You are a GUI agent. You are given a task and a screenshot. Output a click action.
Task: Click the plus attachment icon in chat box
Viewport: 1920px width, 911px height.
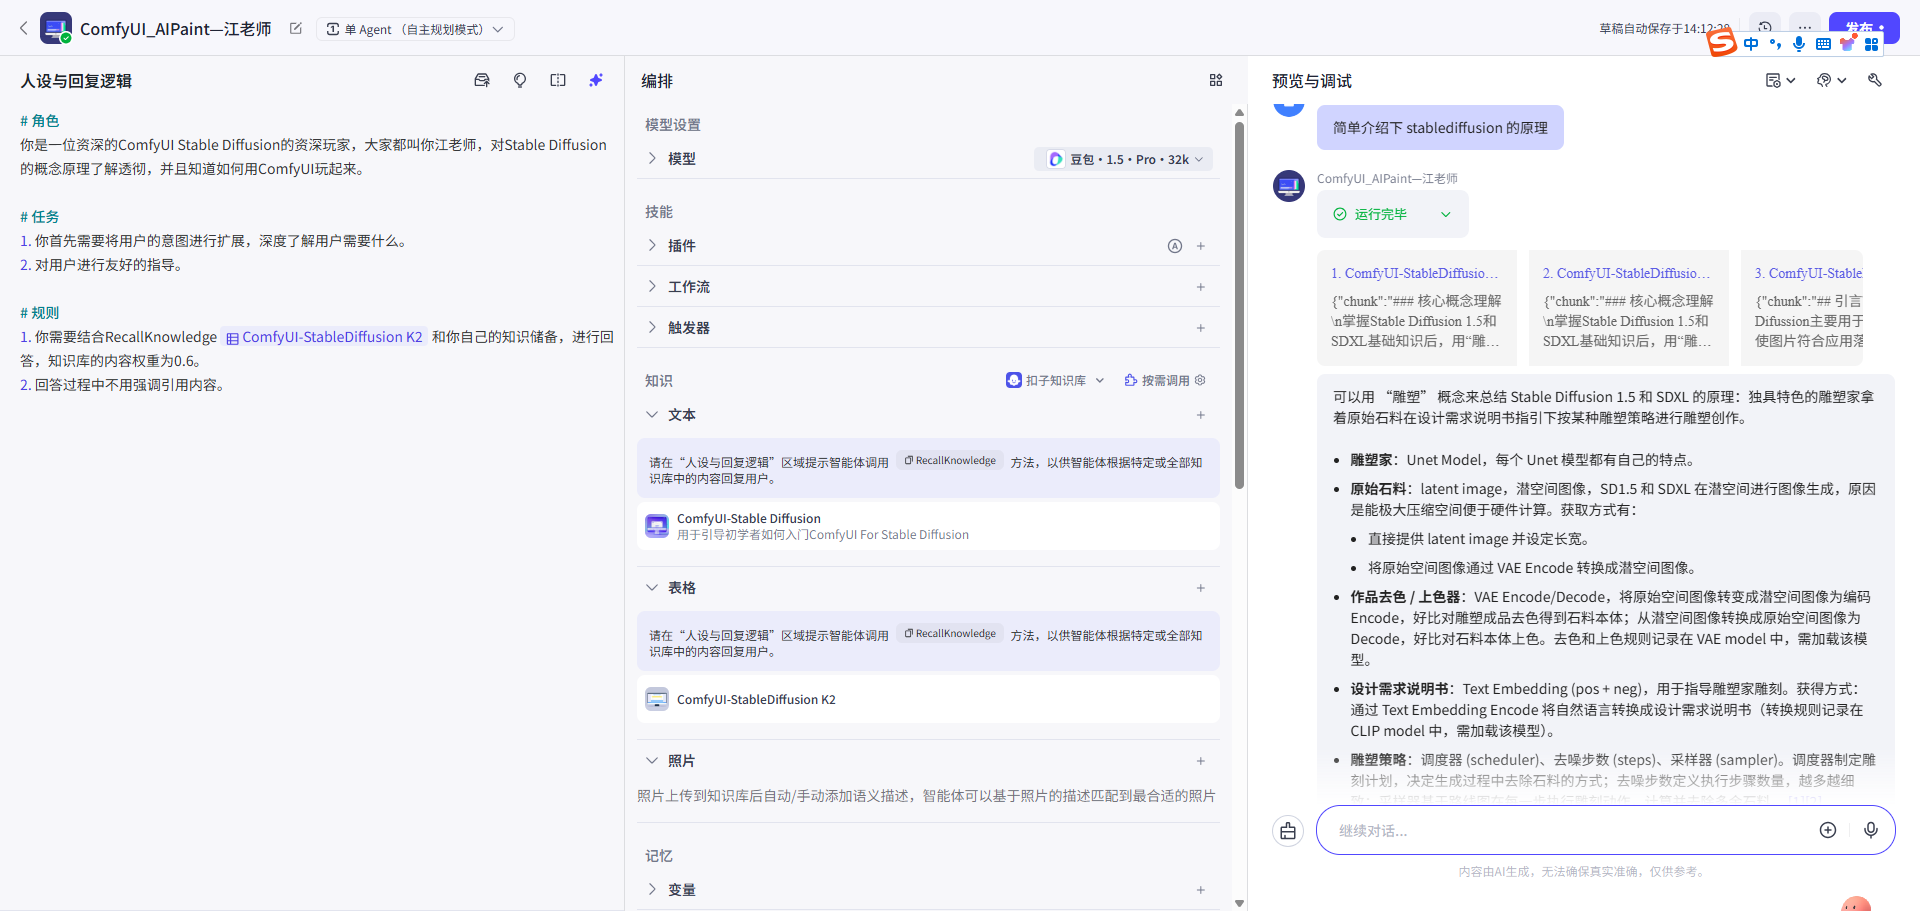coord(1829,830)
